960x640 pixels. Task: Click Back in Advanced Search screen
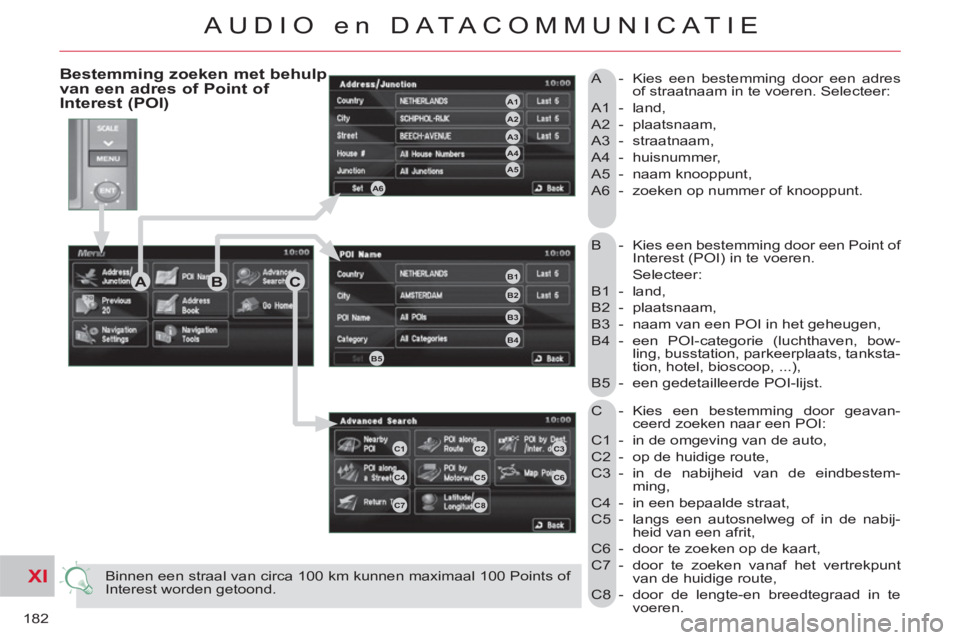pos(550,525)
